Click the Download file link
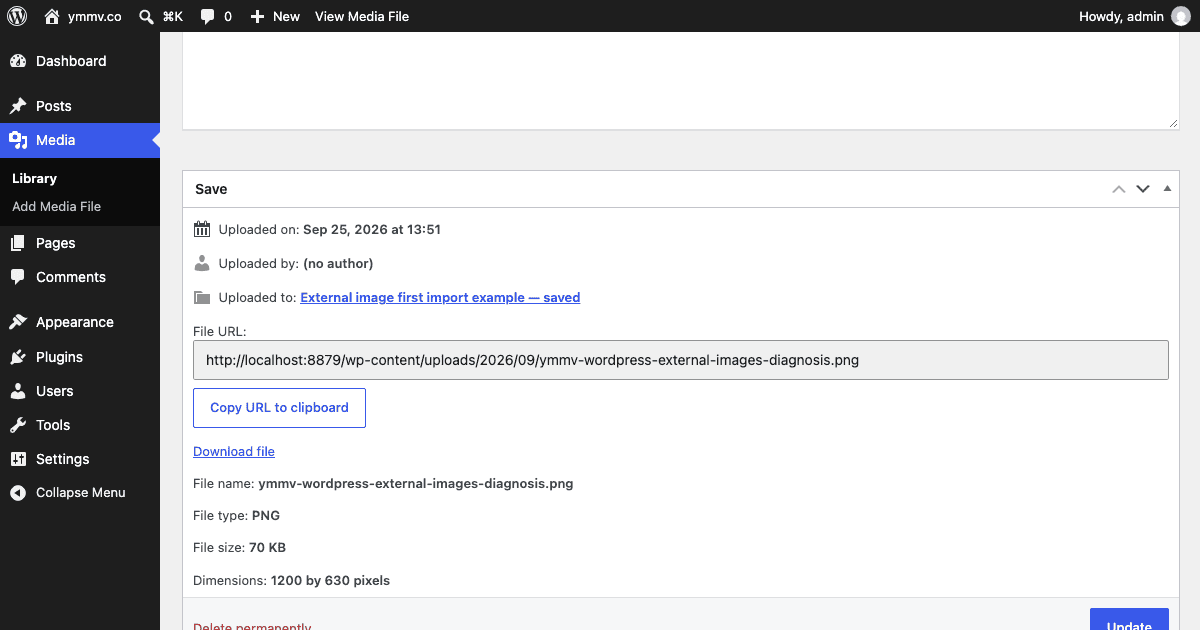This screenshot has width=1200, height=630. pyautogui.click(x=234, y=451)
